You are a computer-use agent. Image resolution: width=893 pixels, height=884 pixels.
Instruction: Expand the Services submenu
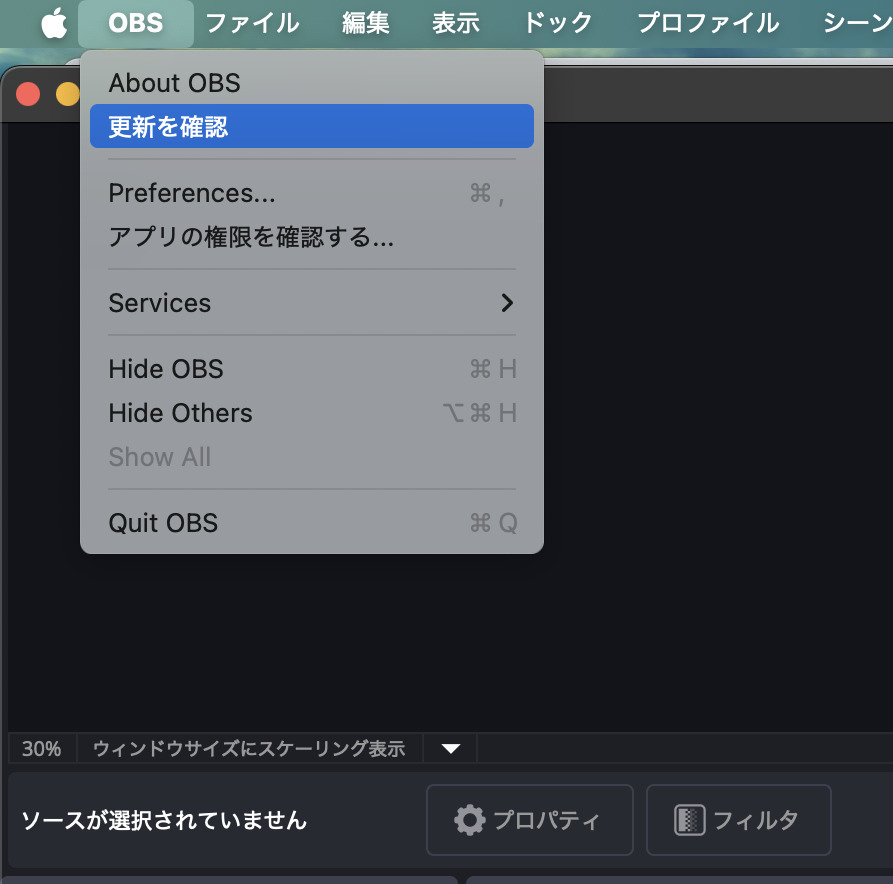312,303
